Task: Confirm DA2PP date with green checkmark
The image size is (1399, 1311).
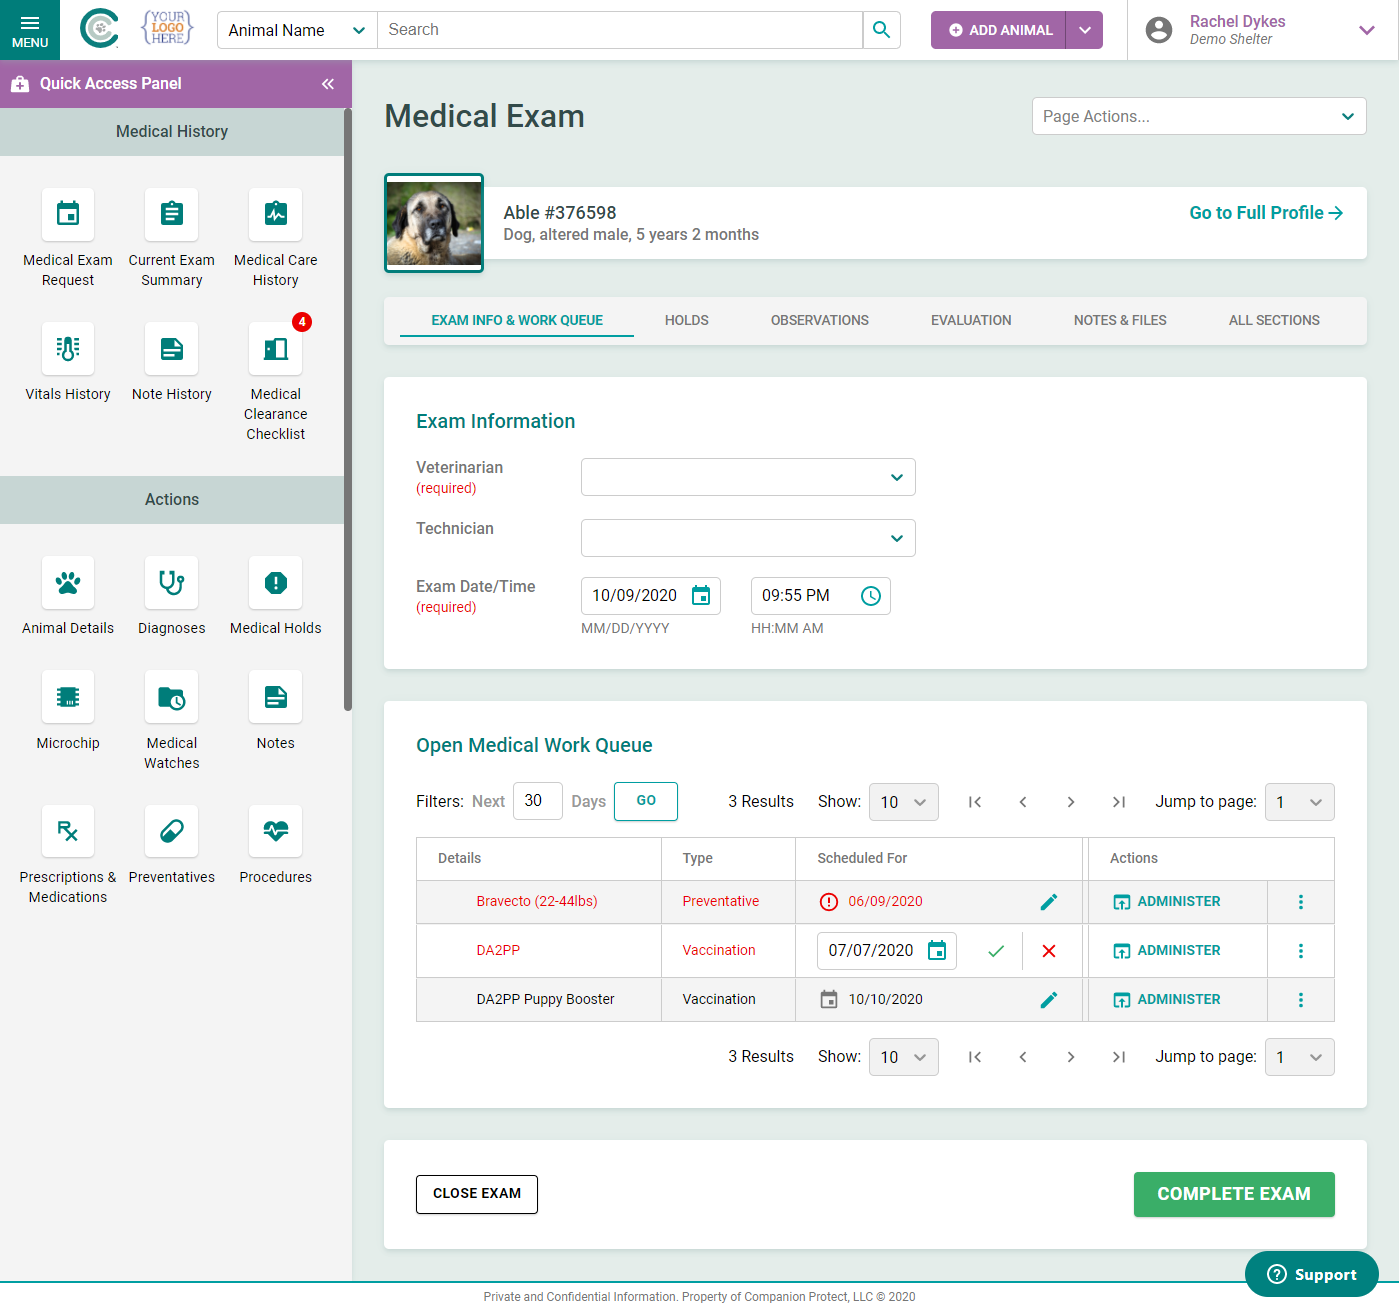Action: coord(995,951)
